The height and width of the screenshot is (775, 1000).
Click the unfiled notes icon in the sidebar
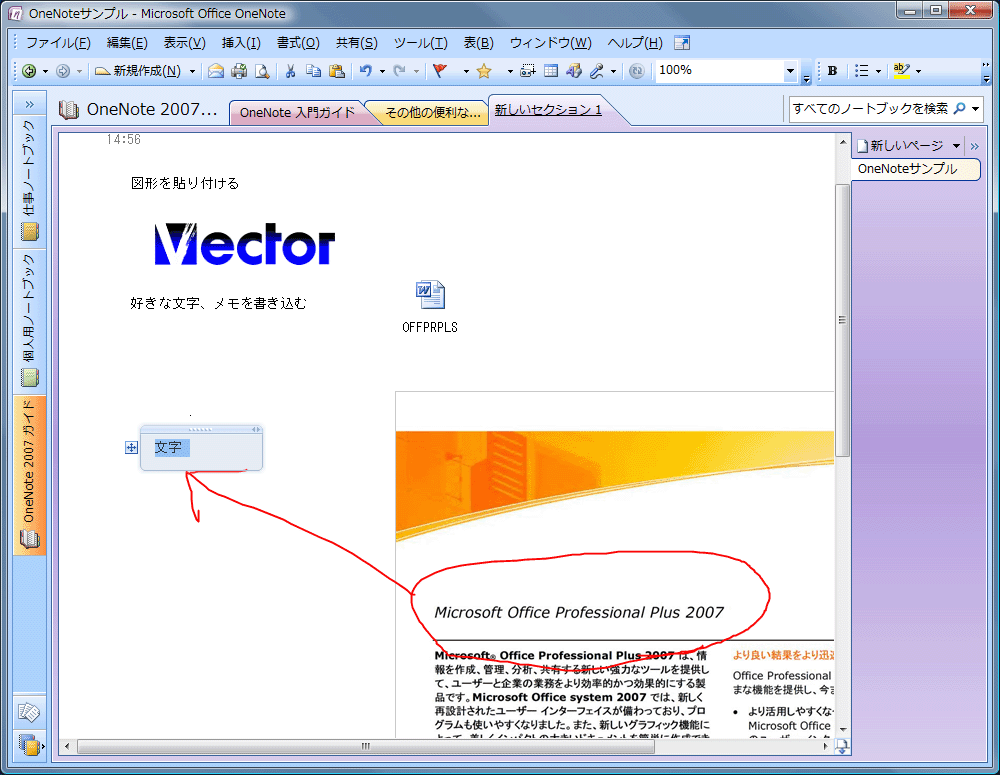(29, 712)
